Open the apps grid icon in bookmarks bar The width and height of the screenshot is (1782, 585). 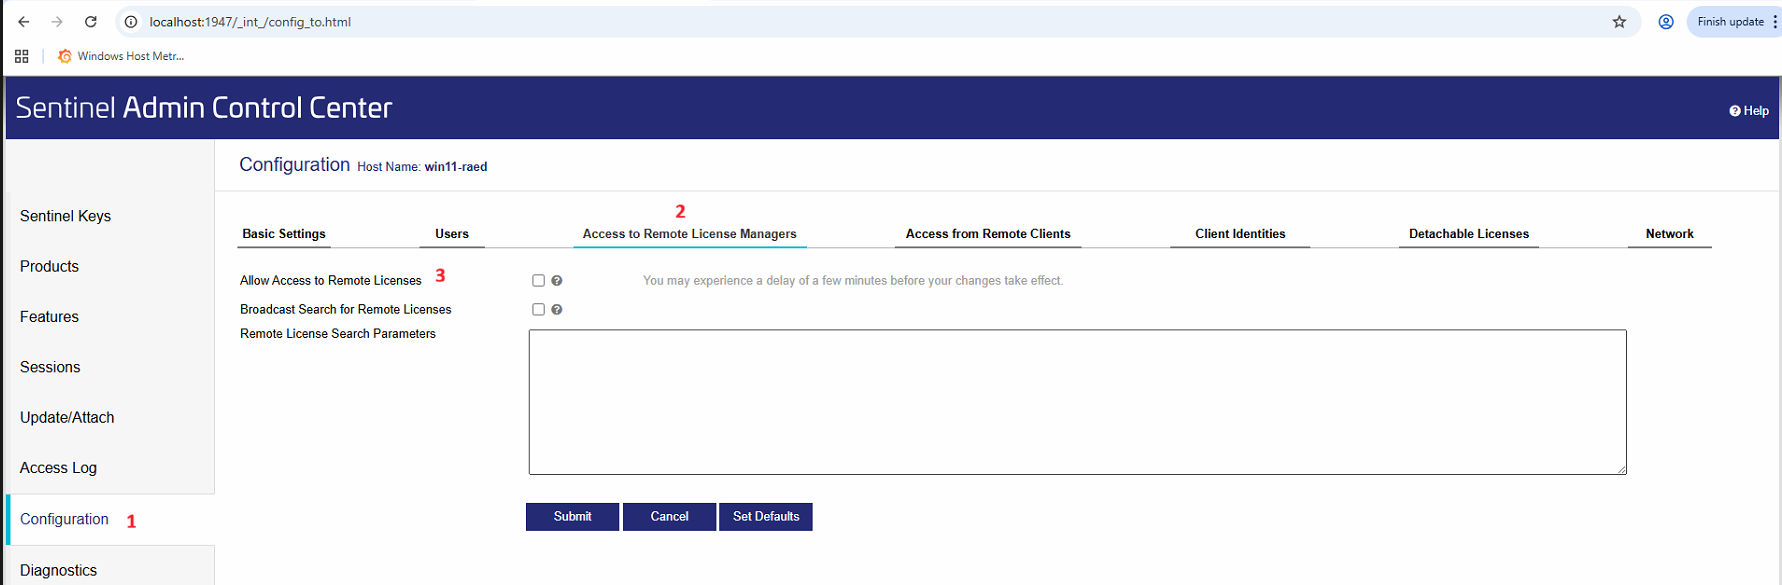(22, 56)
